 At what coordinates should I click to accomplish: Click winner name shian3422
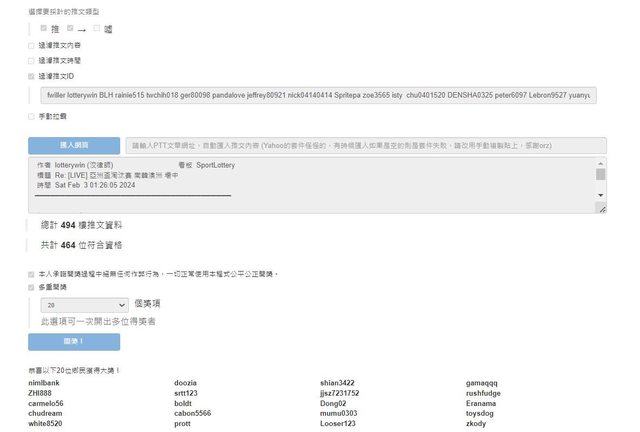click(x=337, y=383)
